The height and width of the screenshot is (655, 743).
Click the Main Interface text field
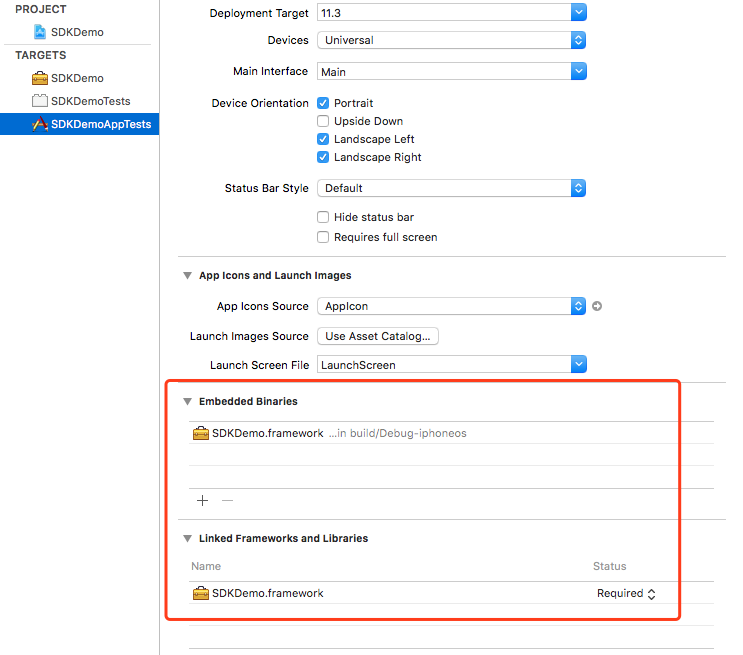pyautogui.click(x=444, y=72)
